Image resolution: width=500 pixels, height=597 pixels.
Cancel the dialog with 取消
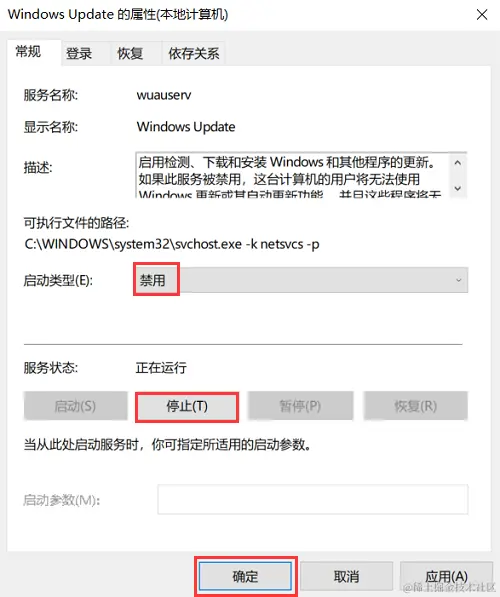click(347, 576)
